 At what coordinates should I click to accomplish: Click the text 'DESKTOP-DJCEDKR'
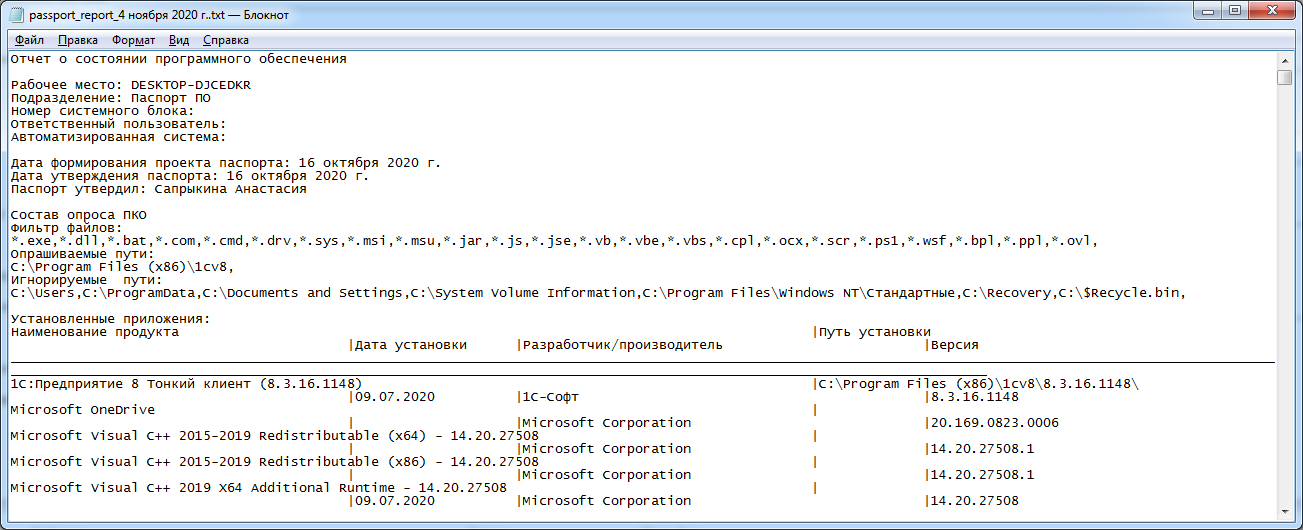click(191, 85)
